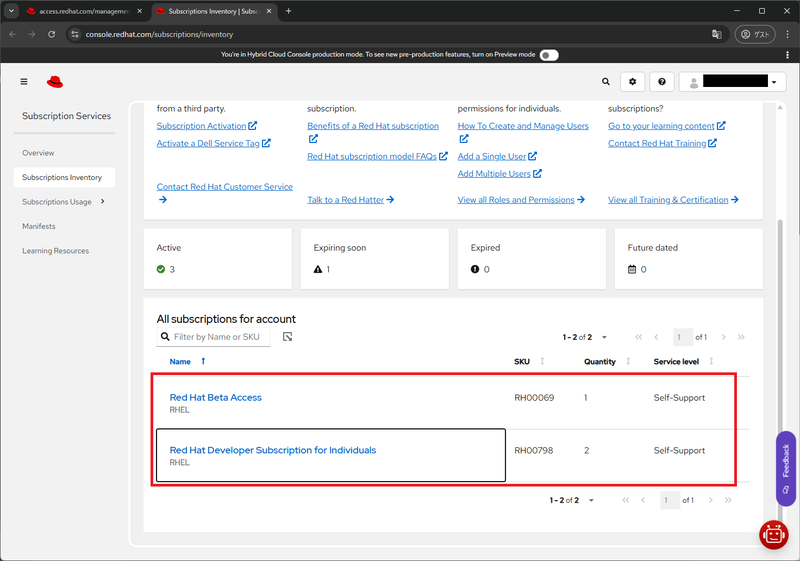Open the Feedback side tab
800x561 pixels.
(786, 469)
